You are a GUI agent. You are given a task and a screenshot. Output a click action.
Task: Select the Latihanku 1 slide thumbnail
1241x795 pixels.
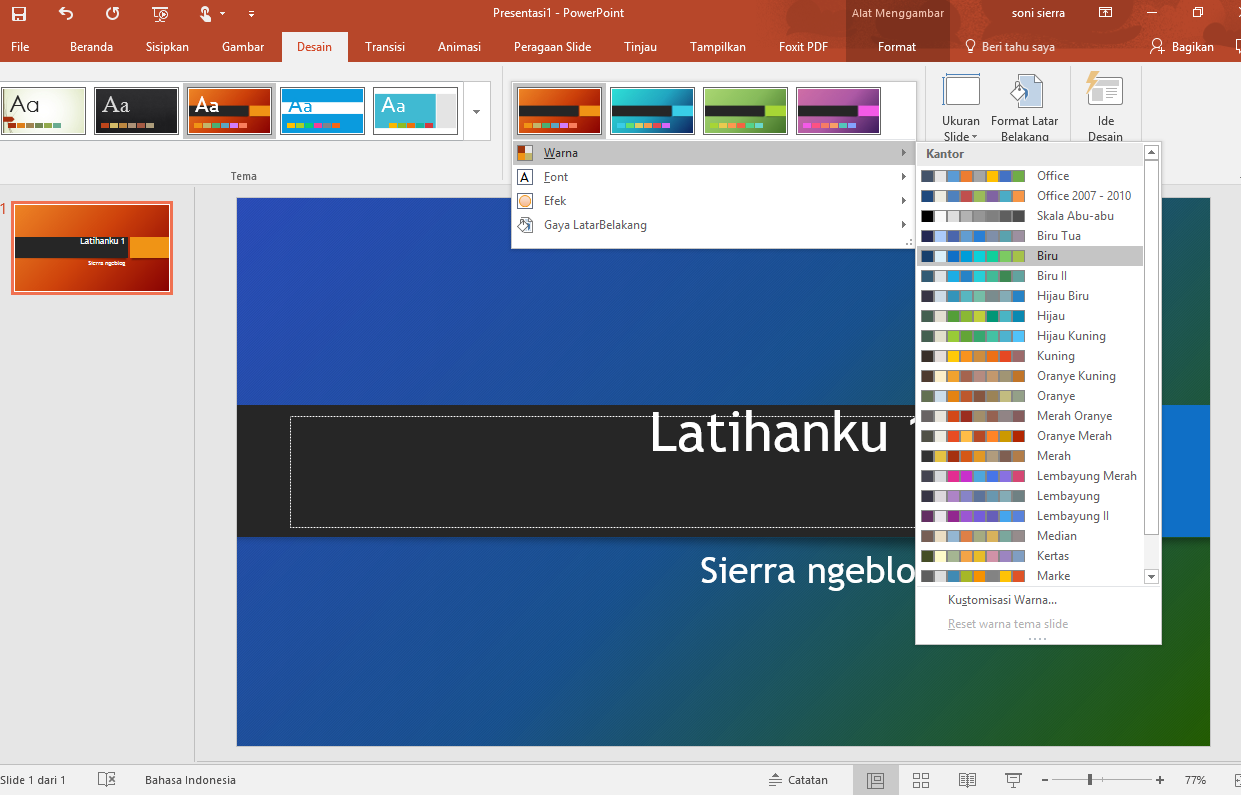point(91,248)
